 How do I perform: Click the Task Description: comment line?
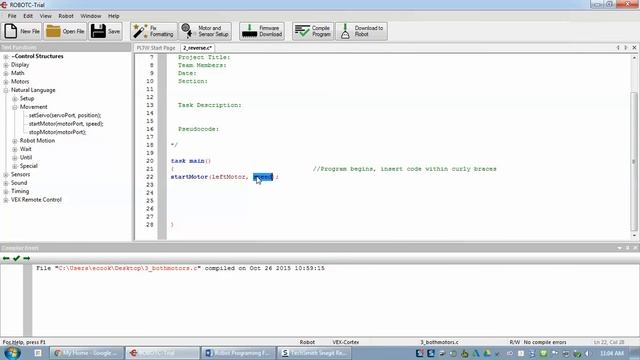209,105
